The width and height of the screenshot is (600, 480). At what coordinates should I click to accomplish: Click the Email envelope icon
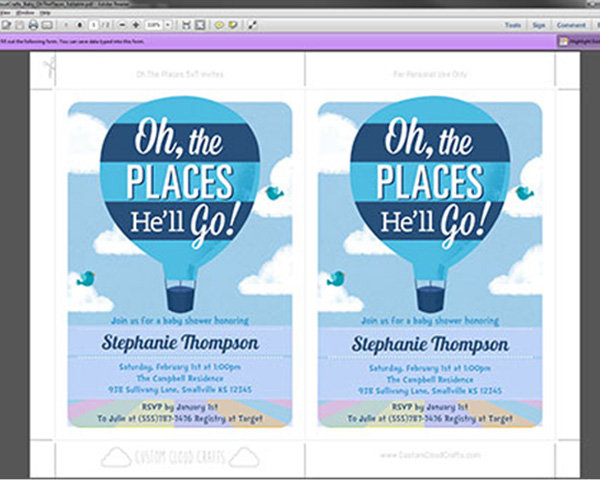coord(47,25)
